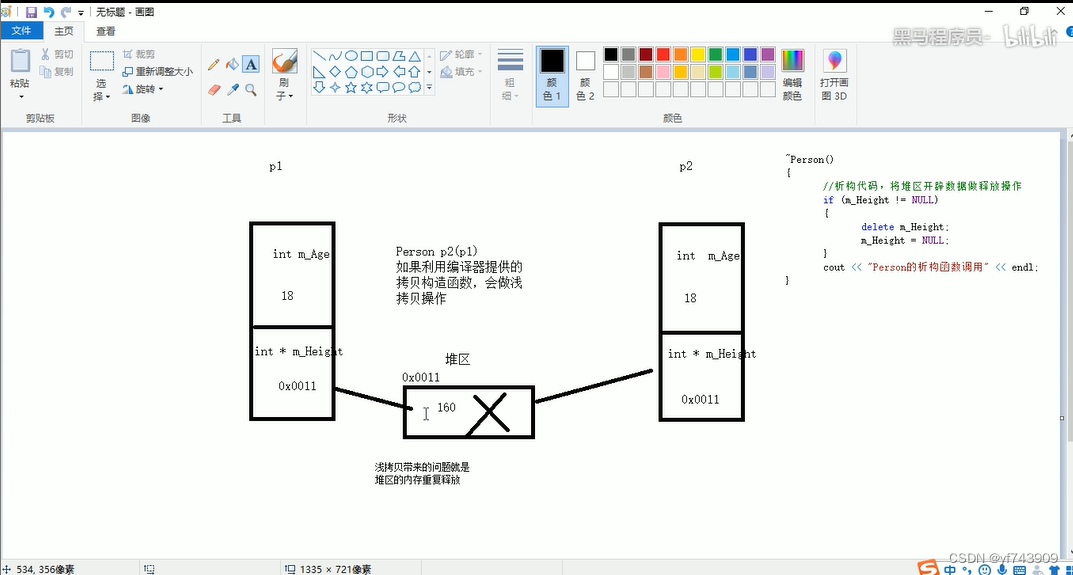The image size is (1073, 575).
Task: Select the Text tool
Action: point(251,64)
